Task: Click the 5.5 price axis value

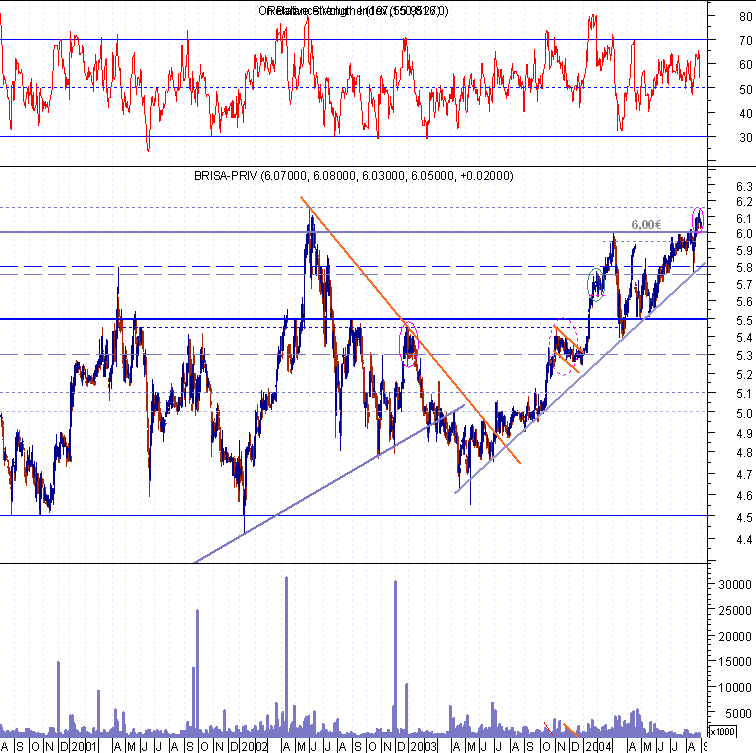Action: (x=744, y=320)
